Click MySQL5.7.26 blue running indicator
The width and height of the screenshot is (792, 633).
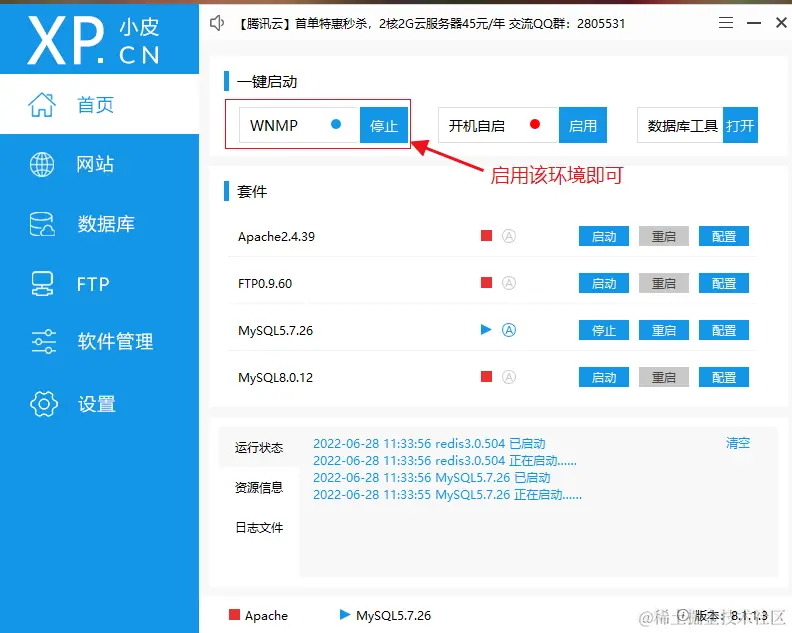486,330
